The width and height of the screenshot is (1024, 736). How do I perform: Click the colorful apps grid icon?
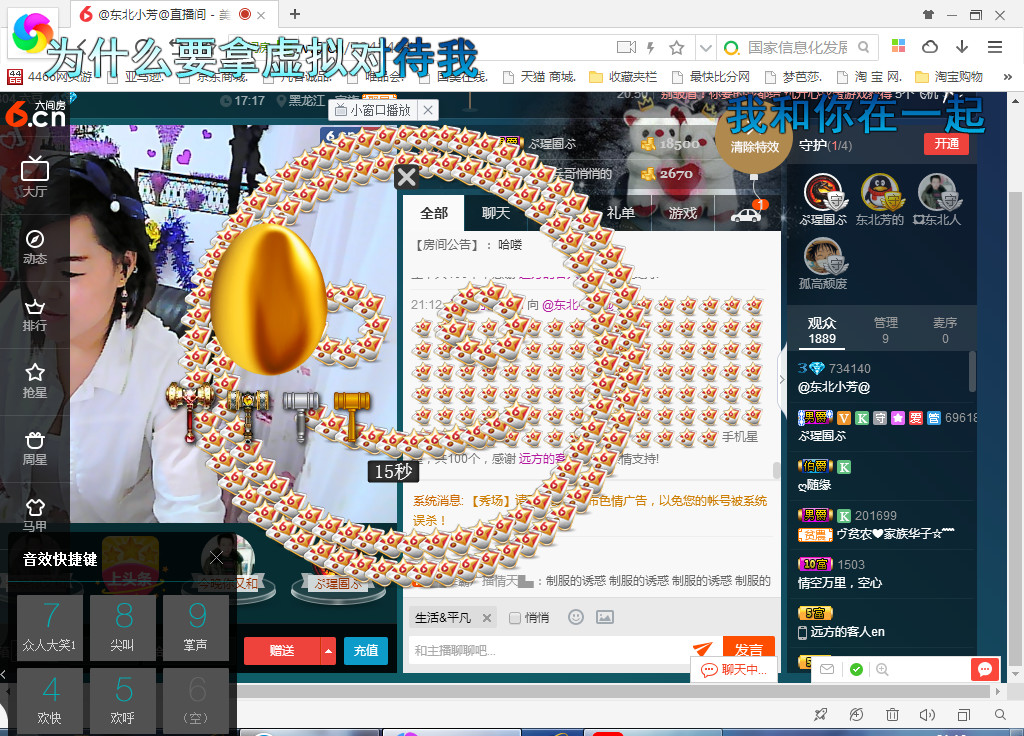[899, 46]
